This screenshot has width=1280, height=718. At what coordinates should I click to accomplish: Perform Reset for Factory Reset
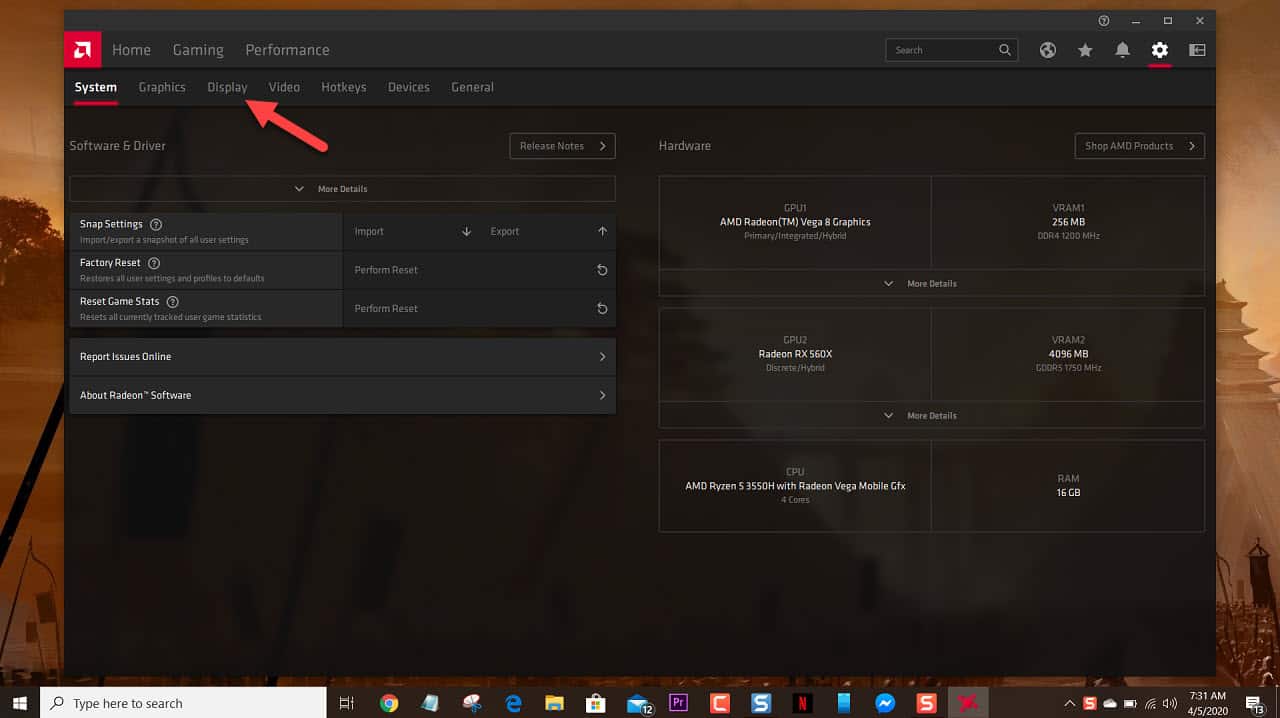[x=479, y=270]
